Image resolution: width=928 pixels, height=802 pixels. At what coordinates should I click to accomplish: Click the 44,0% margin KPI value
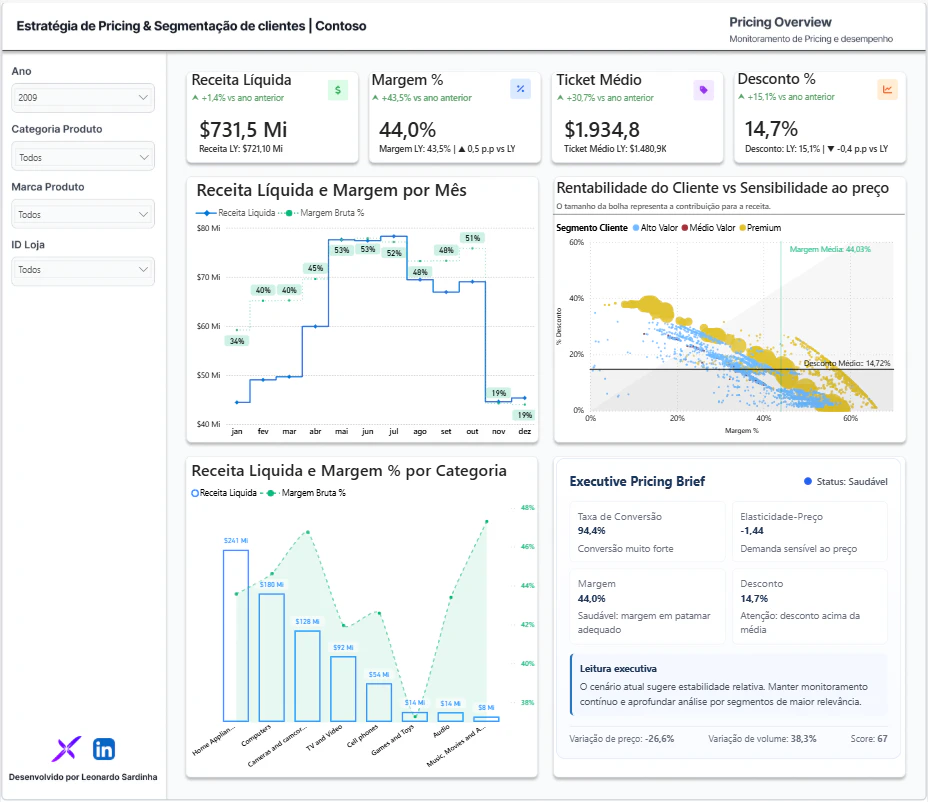(x=407, y=130)
